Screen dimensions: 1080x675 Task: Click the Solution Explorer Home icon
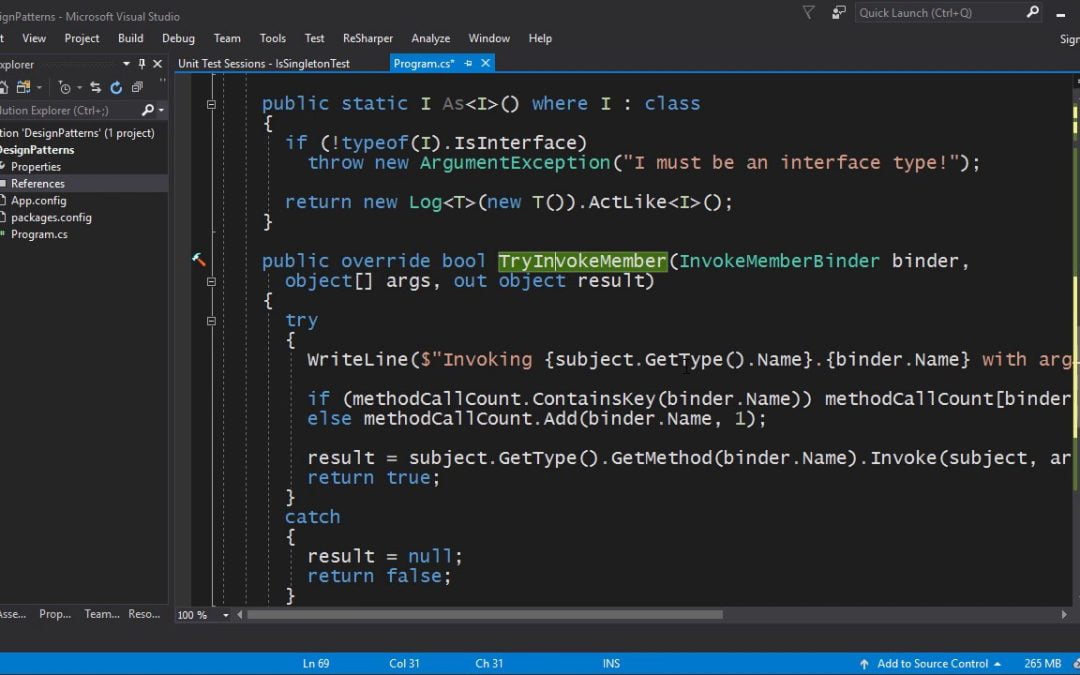pyautogui.click(x=2, y=87)
